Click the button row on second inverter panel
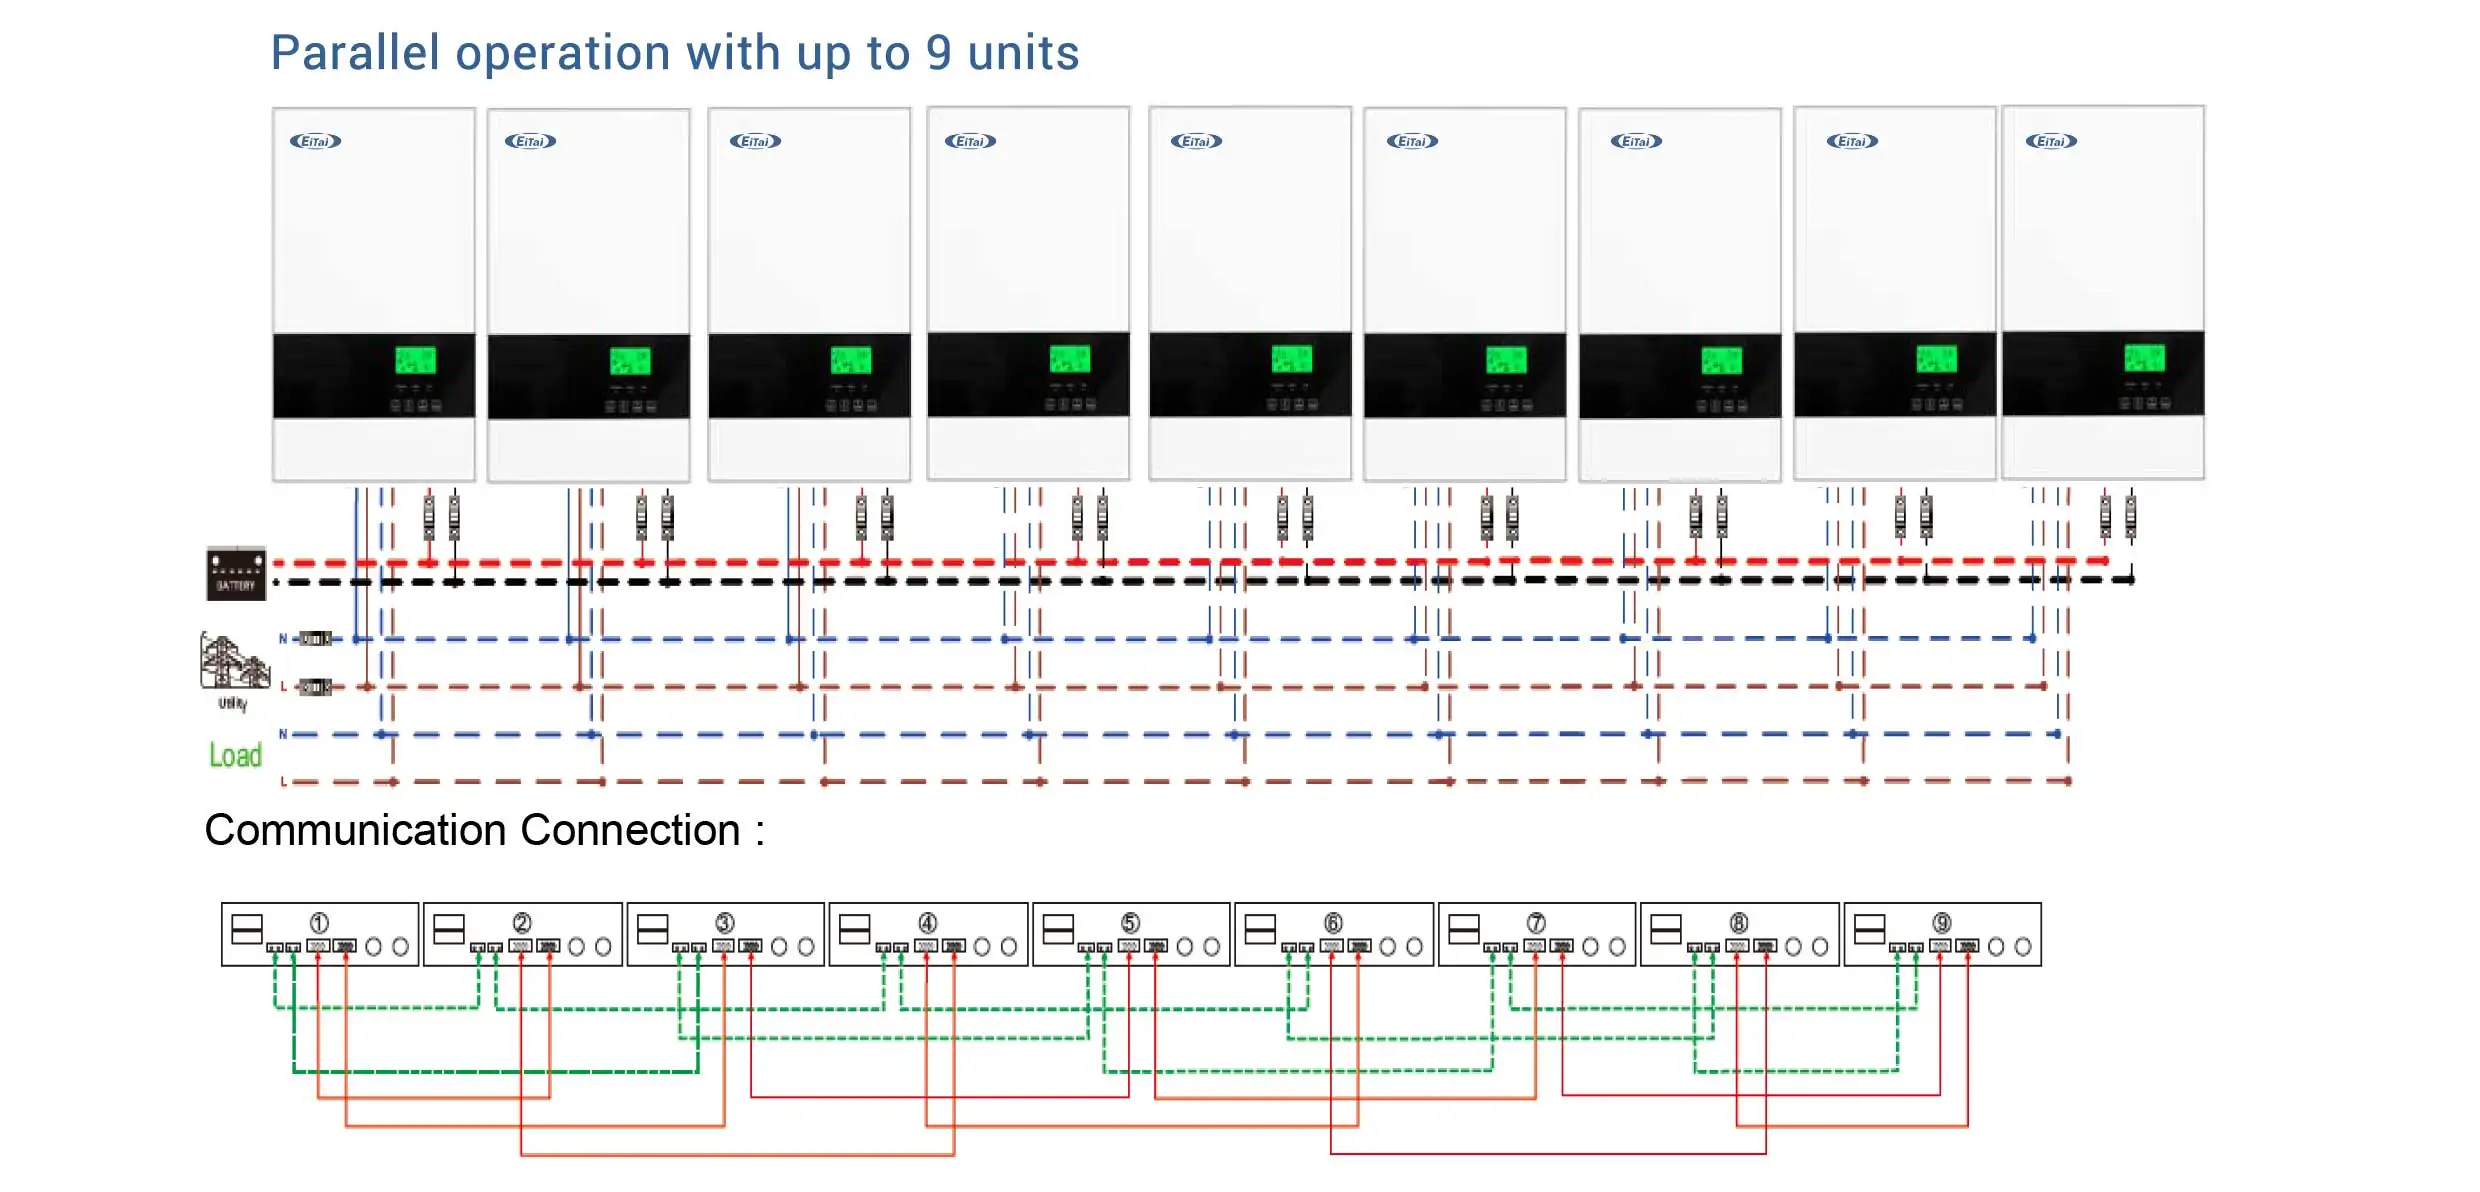 (630, 406)
